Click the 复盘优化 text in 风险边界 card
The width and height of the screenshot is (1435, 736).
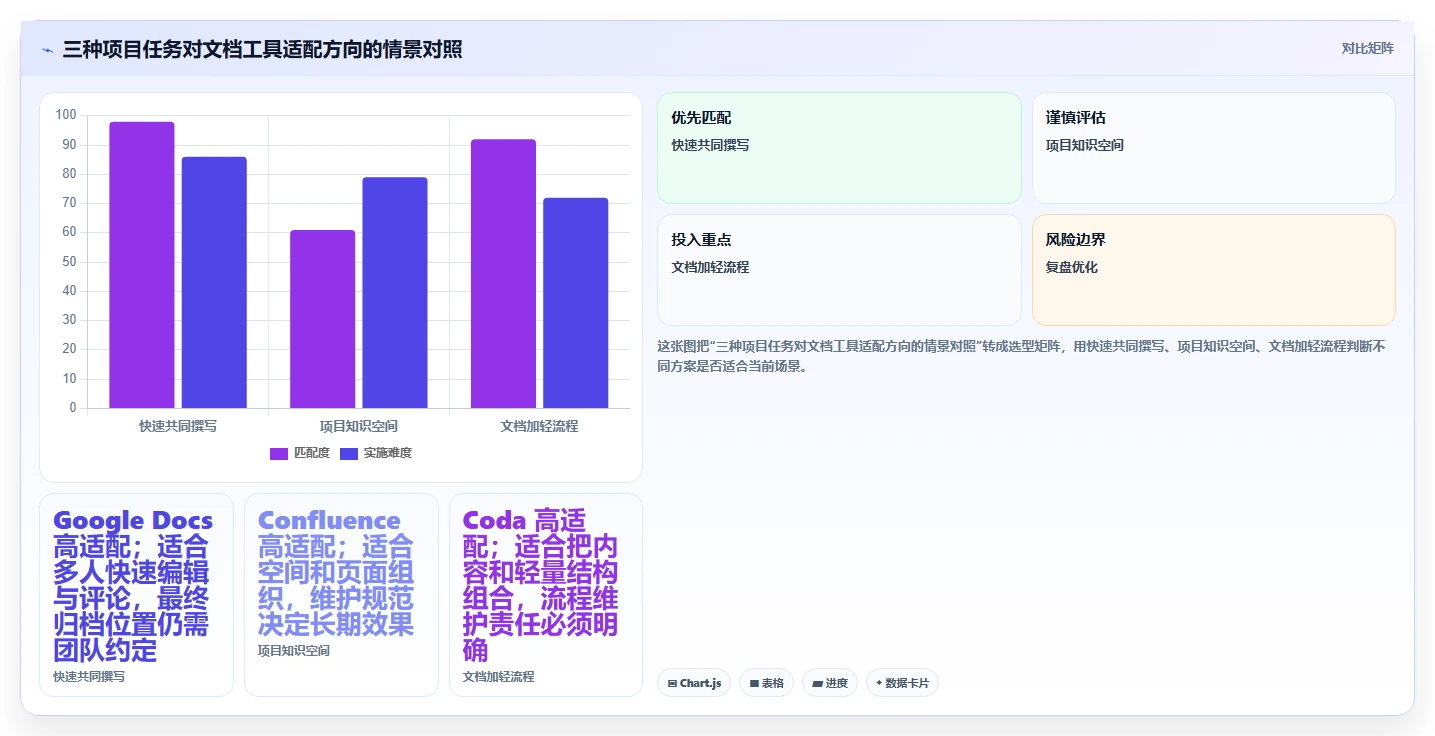point(1072,268)
